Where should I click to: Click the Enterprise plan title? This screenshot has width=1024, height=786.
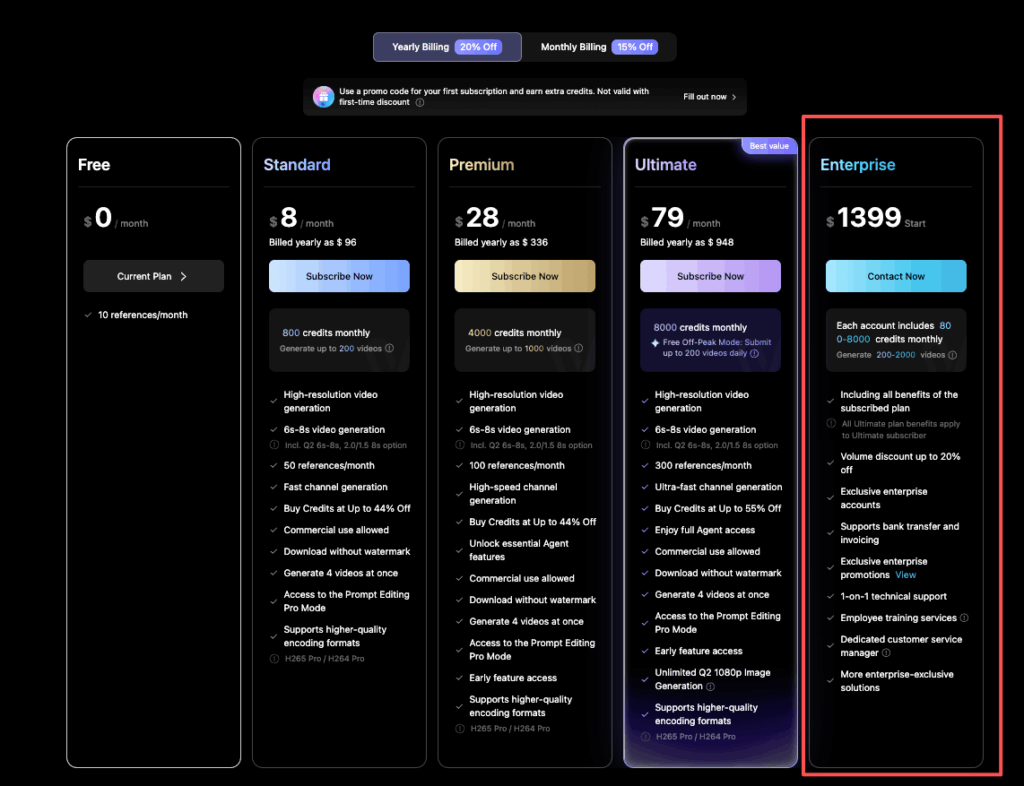(857, 165)
